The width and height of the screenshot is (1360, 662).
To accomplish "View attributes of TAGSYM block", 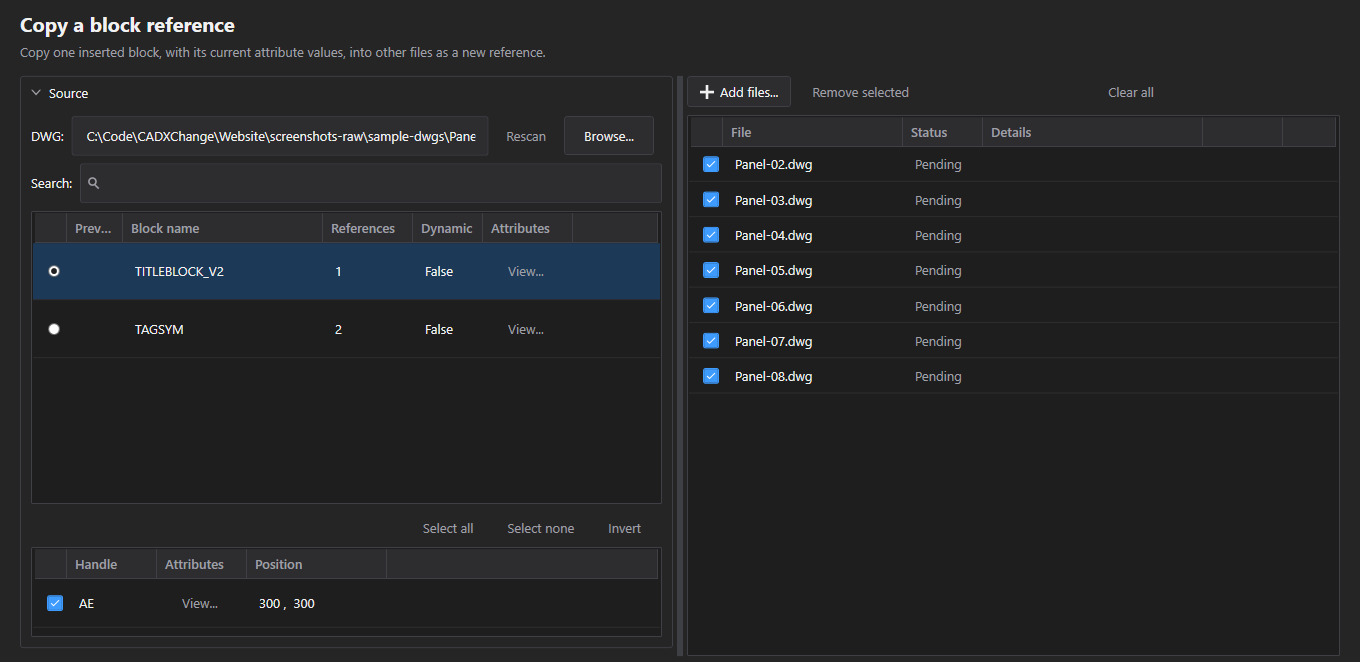I will (526, 329).
